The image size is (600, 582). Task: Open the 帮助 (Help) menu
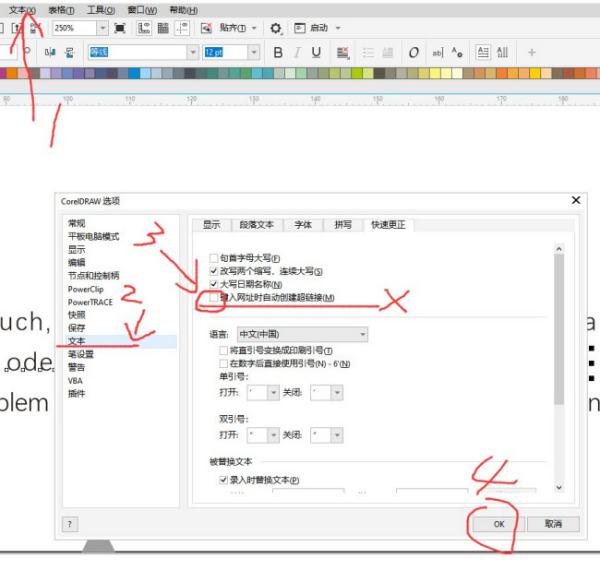click(x=184, y=10)
